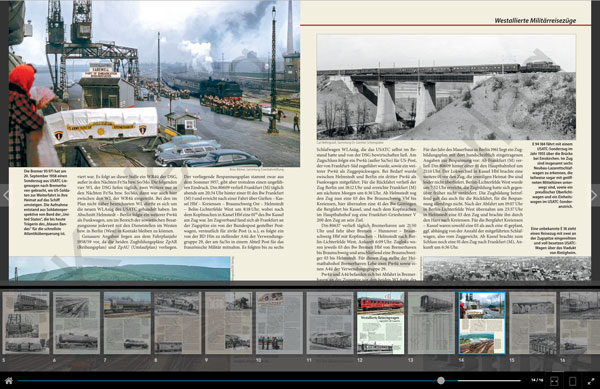
Task: Open page 13 thumbnail
Action: (x=431, y=323)
